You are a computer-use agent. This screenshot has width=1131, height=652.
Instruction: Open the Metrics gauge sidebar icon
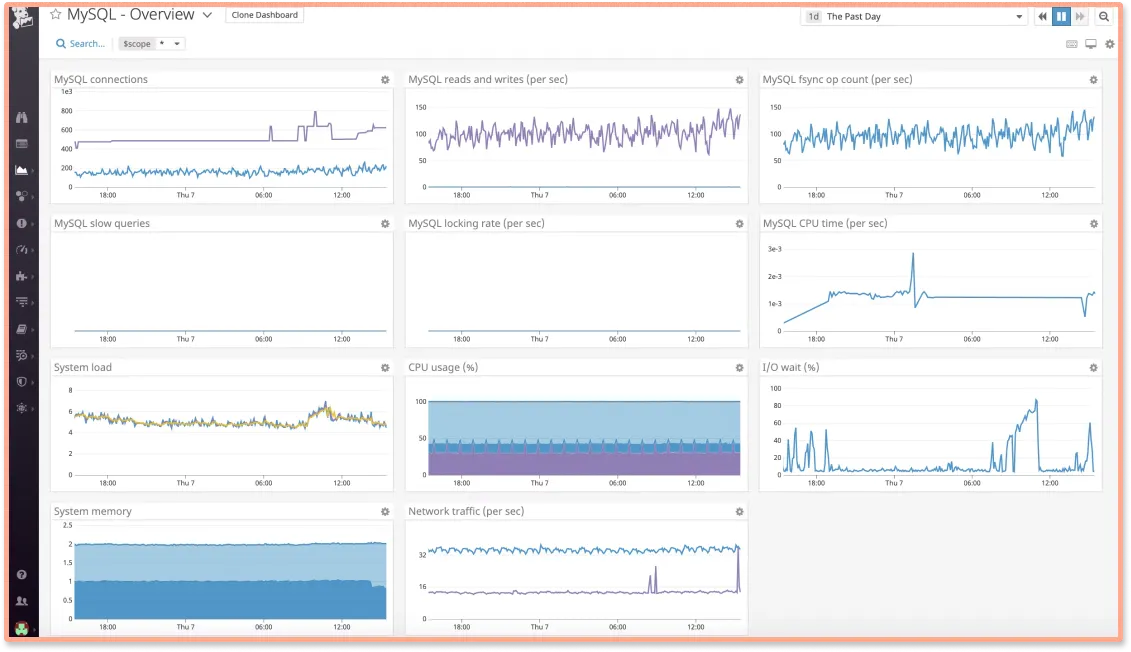(22, 250)
